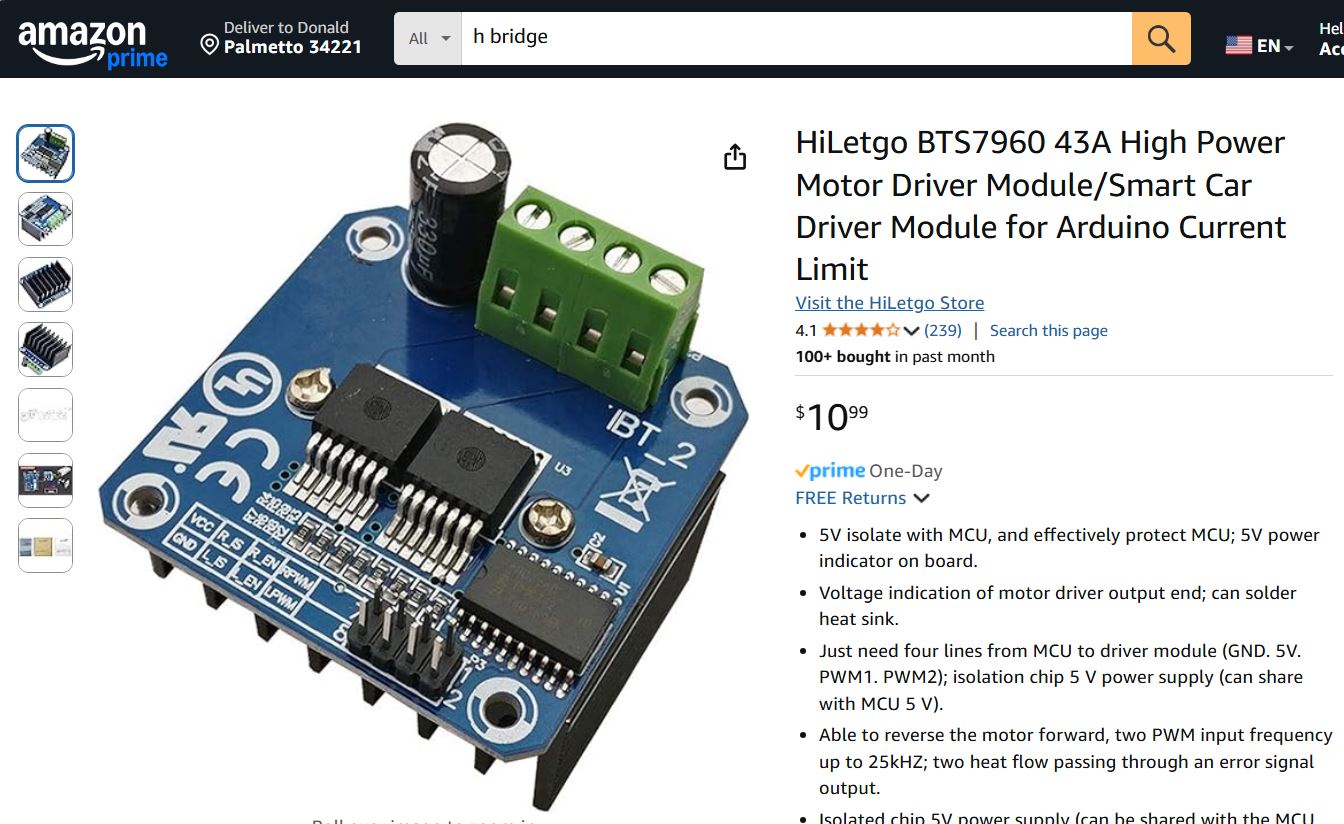Click the search field containing h bridge
This screenshot has width=1344, height=824.
click(796, 39)
